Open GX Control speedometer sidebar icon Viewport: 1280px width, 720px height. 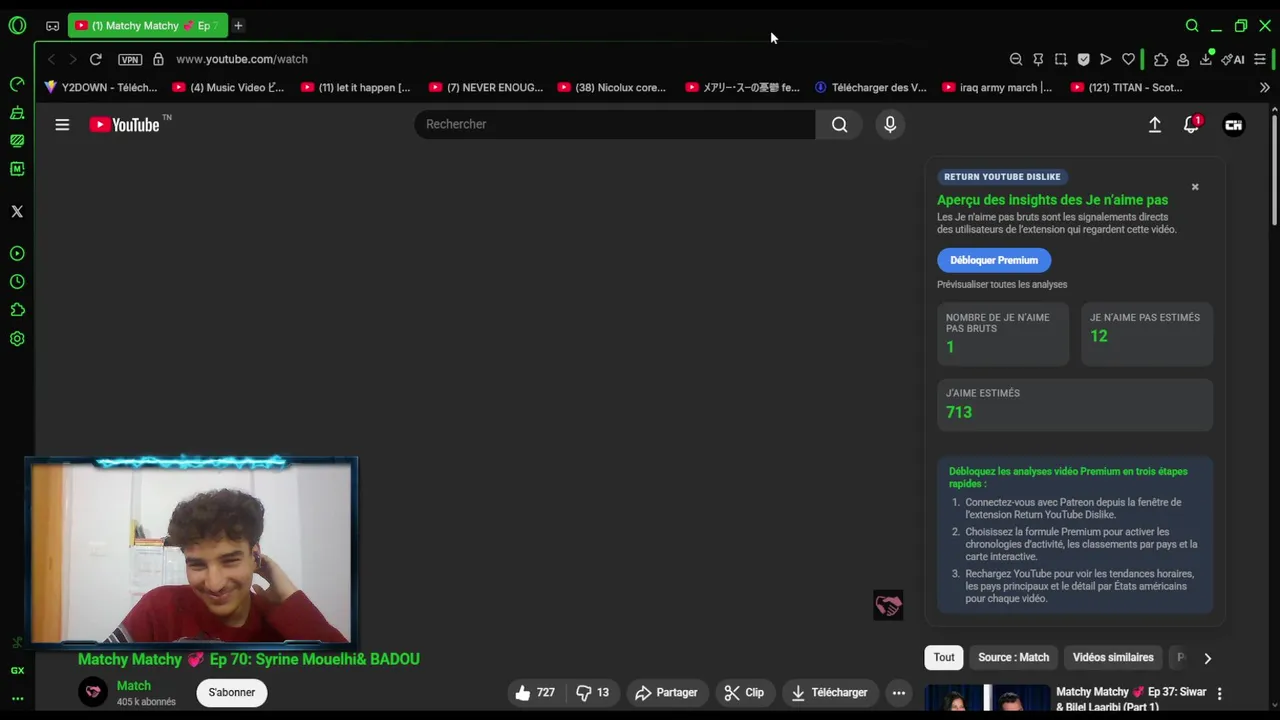click(x=17, y=84)
